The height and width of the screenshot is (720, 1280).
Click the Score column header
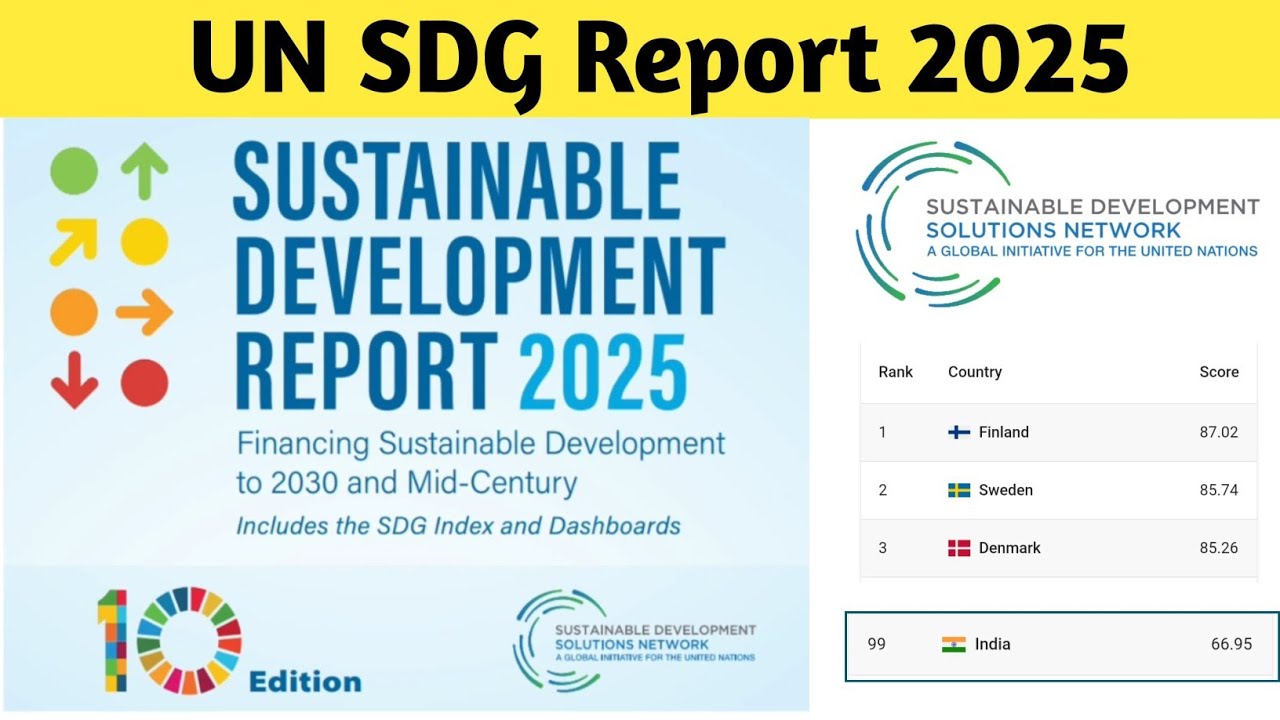click(x=1219, y=372)
